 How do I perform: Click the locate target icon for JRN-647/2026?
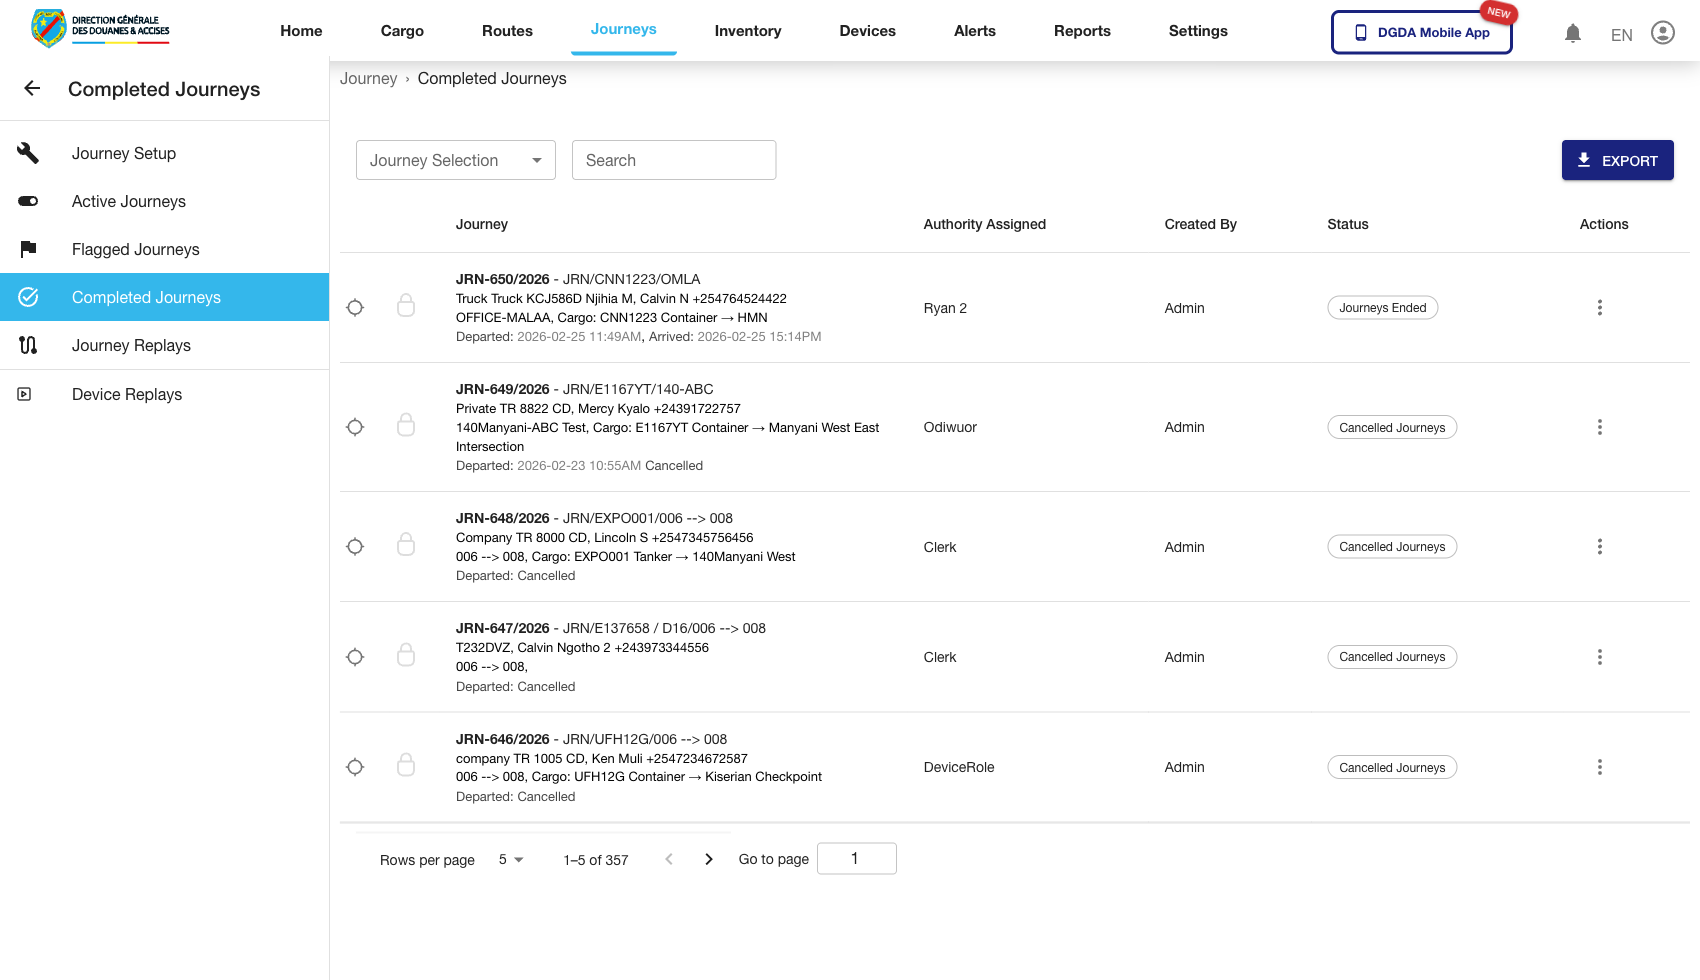click(355, 657)
